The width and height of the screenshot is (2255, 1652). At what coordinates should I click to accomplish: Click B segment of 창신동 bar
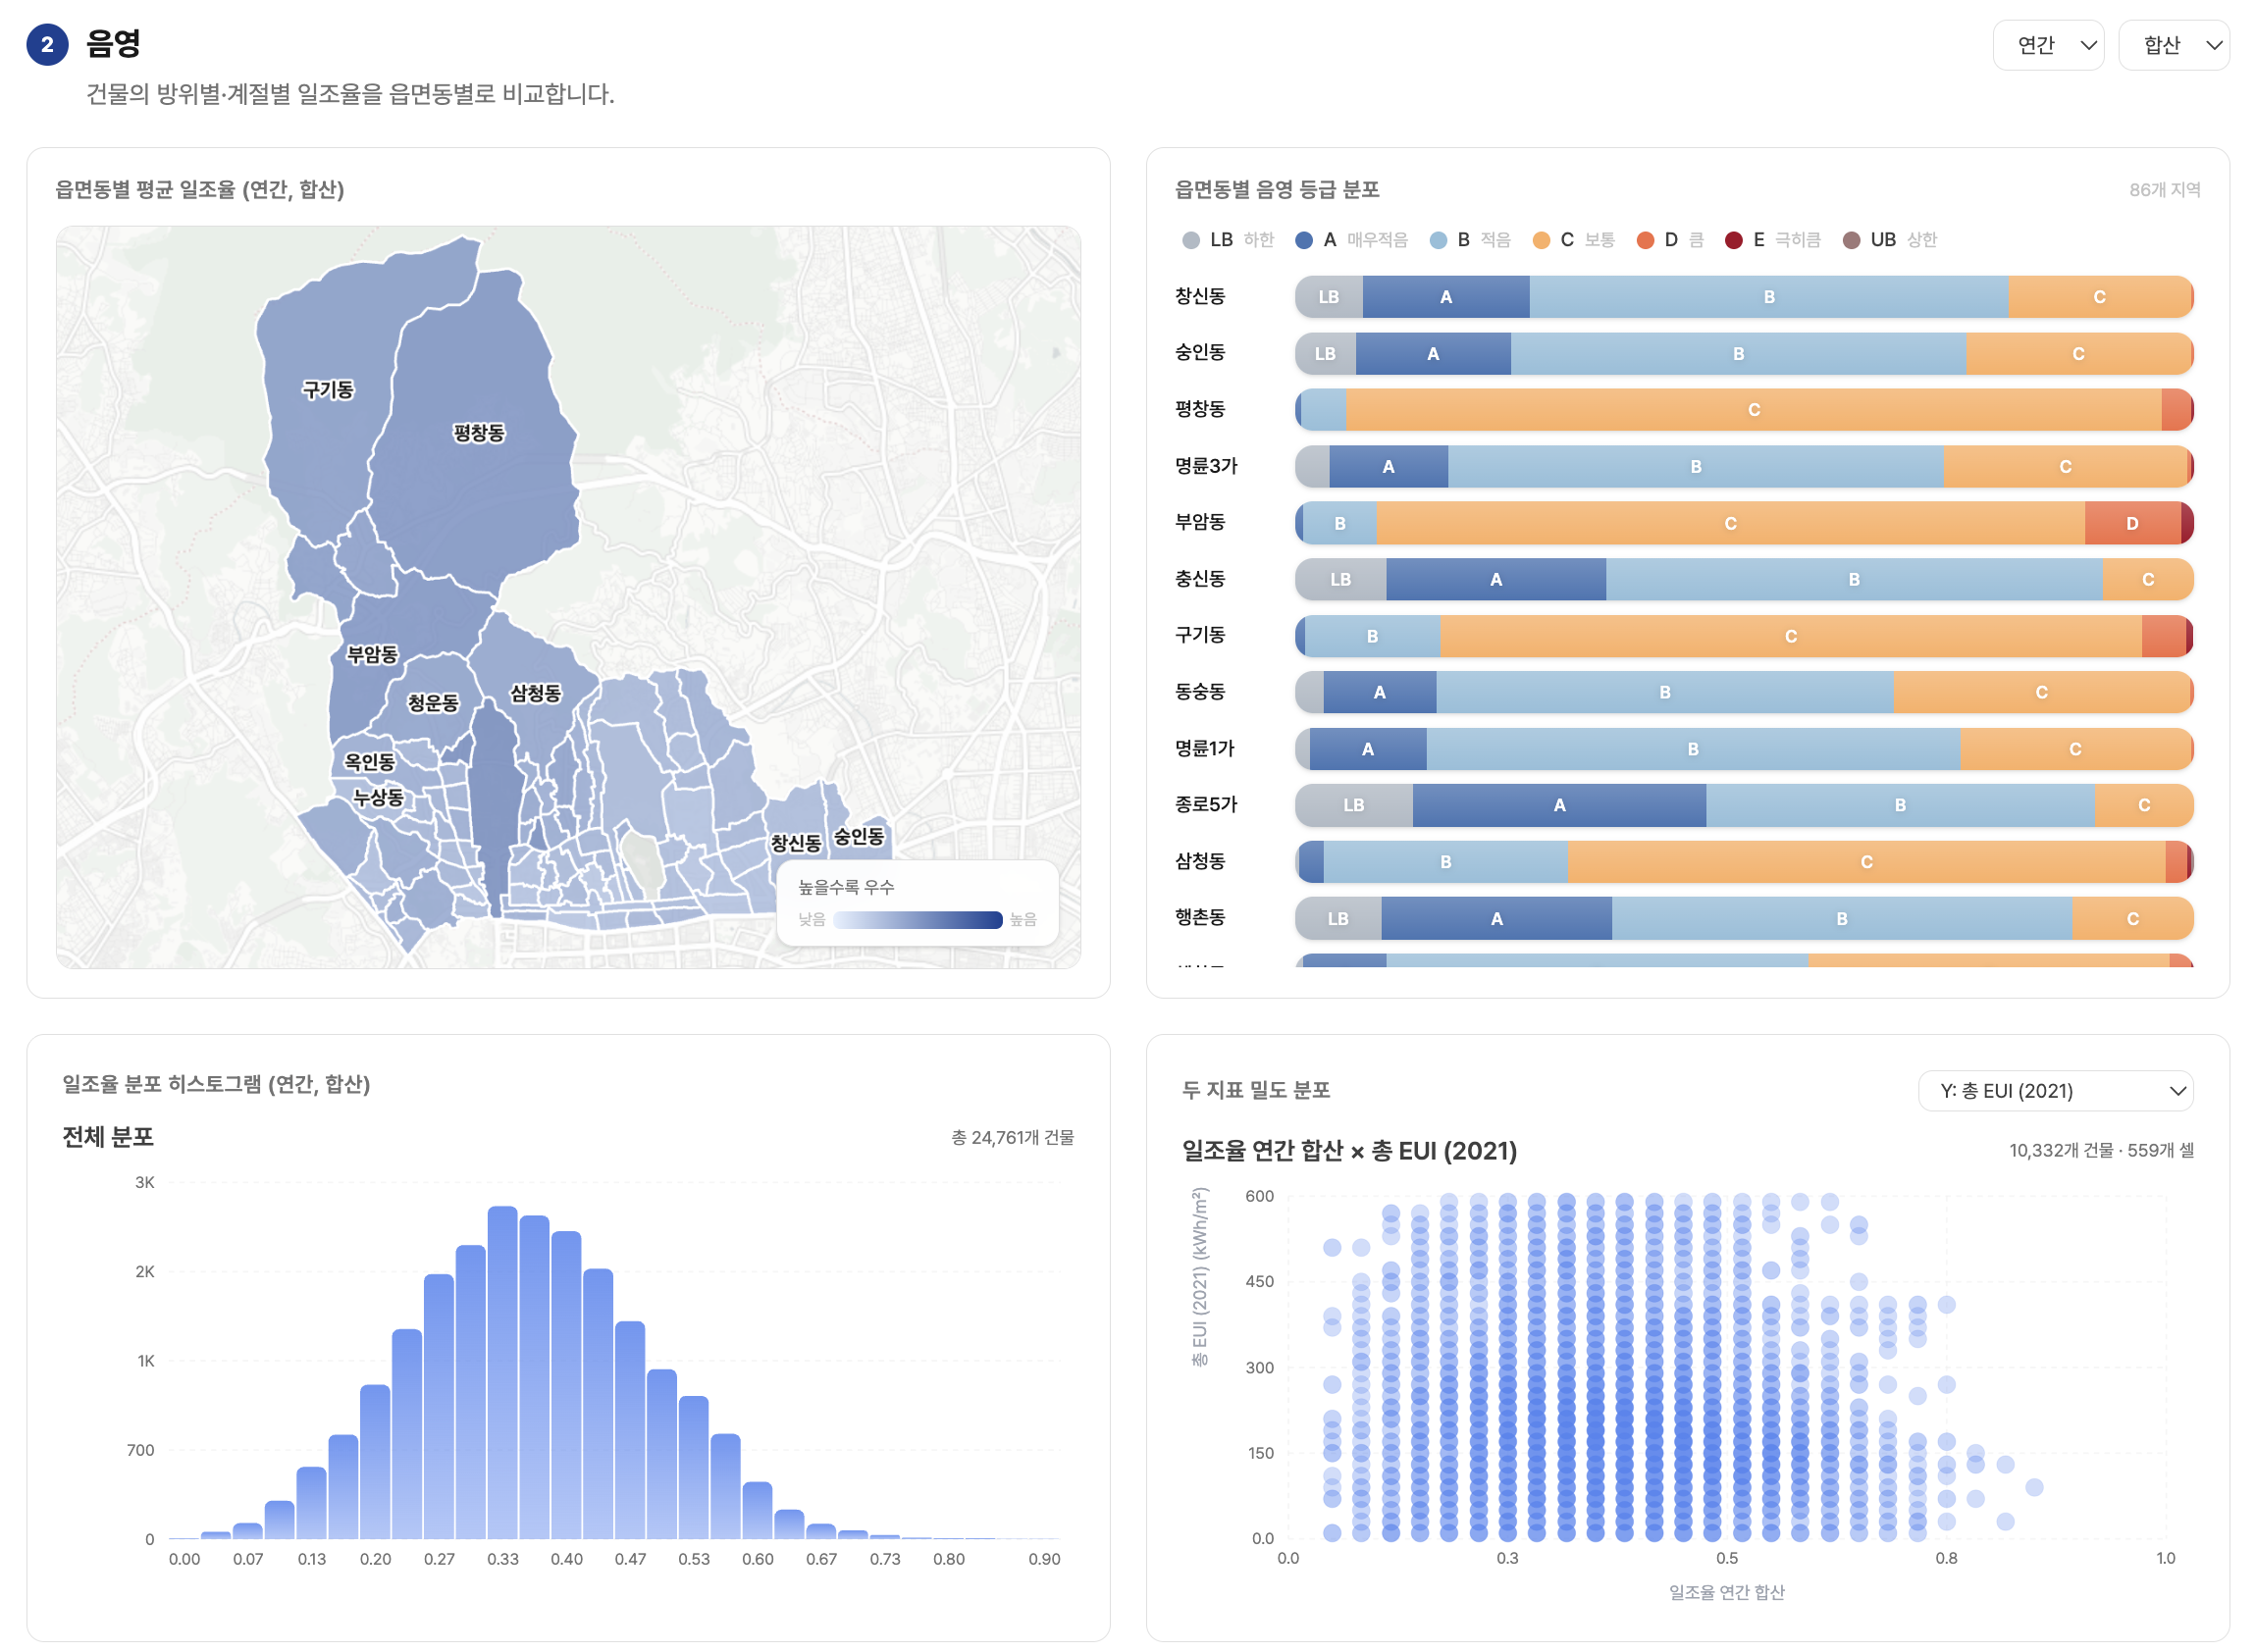point(1768,297)
